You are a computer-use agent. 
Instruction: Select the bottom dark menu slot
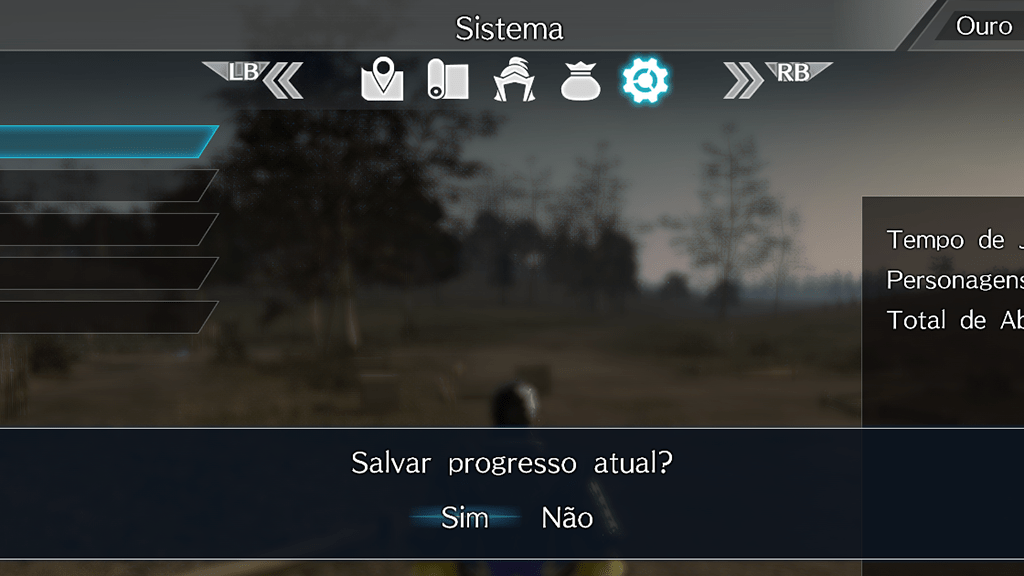click(108, 317)
